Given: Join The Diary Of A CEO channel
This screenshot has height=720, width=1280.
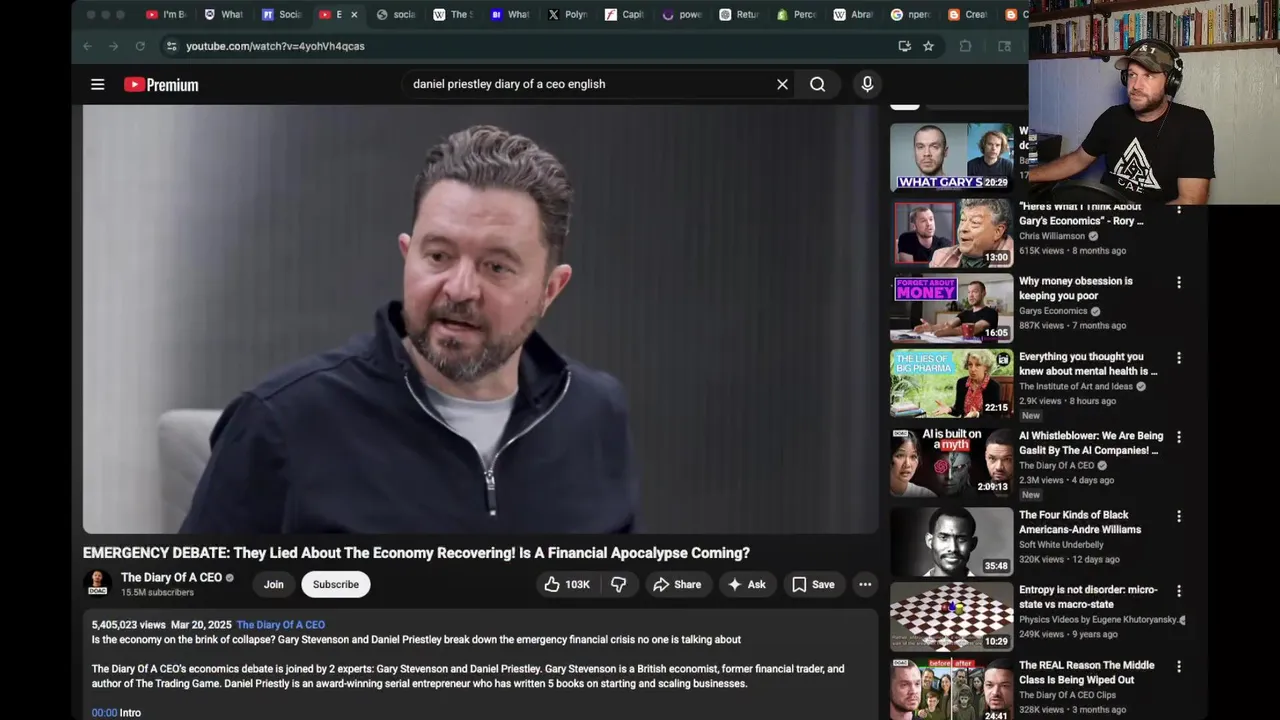Looking at the screenshot, I should [274, 584].
